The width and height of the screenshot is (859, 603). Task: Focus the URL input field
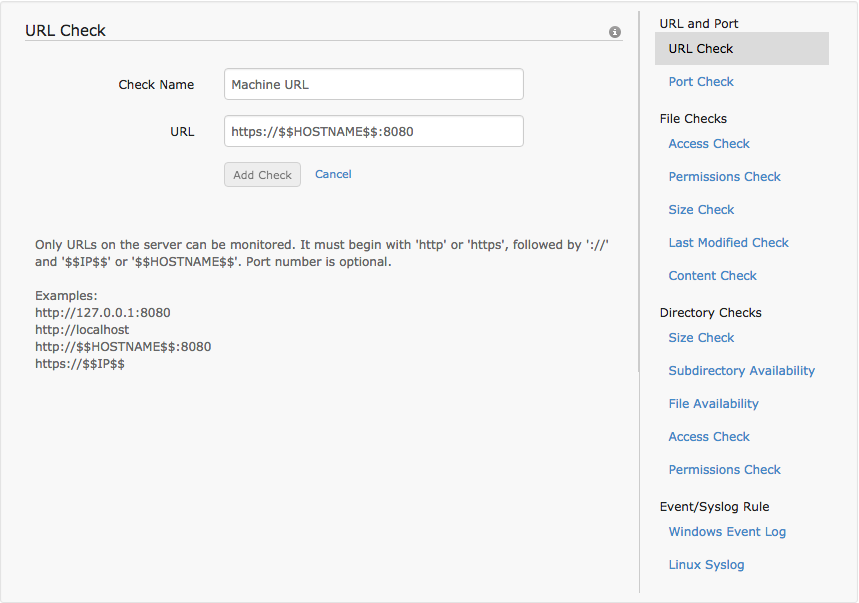point(373,131)
